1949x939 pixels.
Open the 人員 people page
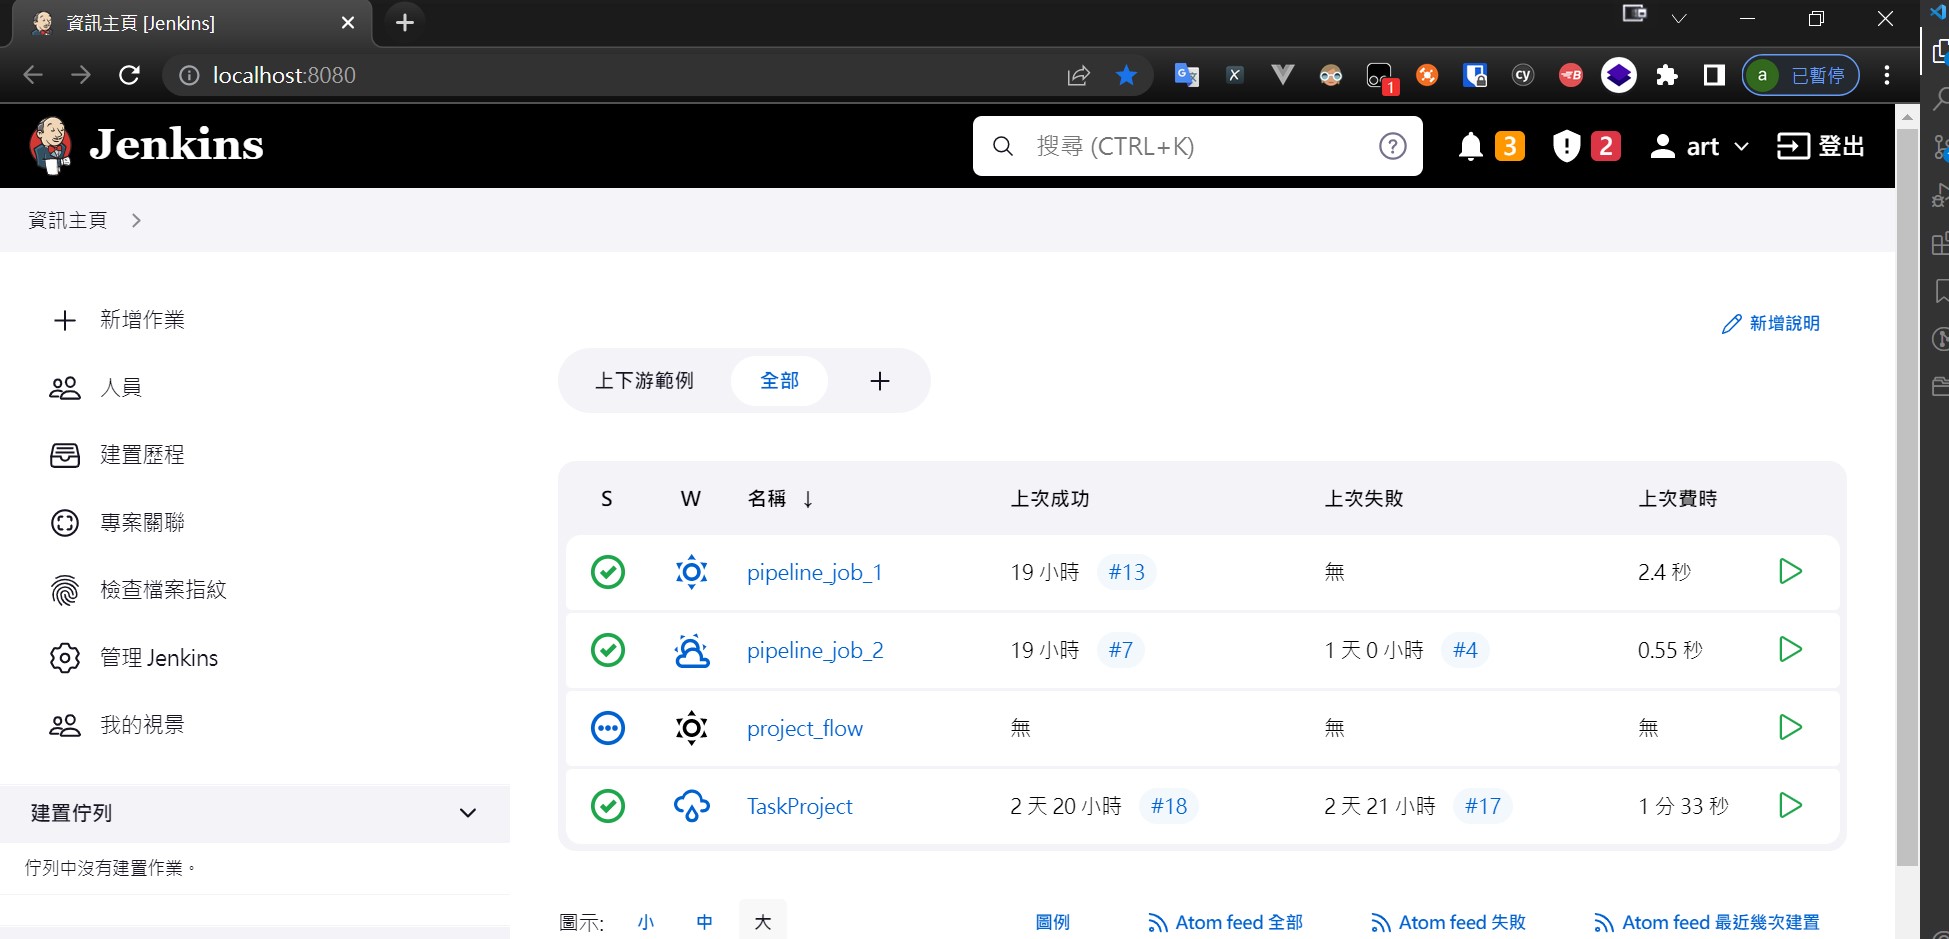pyautogui.click(x=96, y=388)
